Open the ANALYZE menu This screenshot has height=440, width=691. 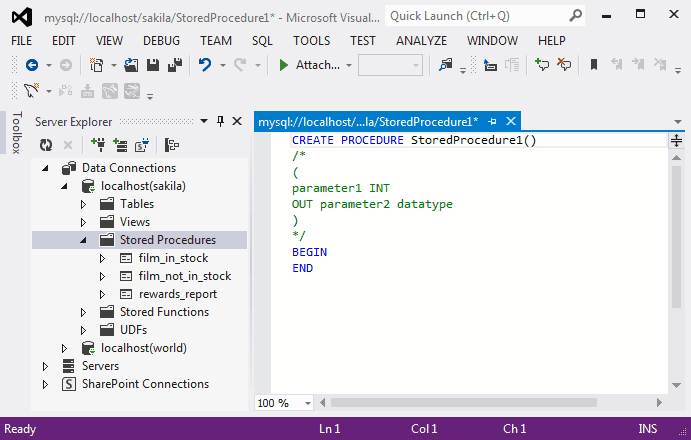[x=421, y=41]
